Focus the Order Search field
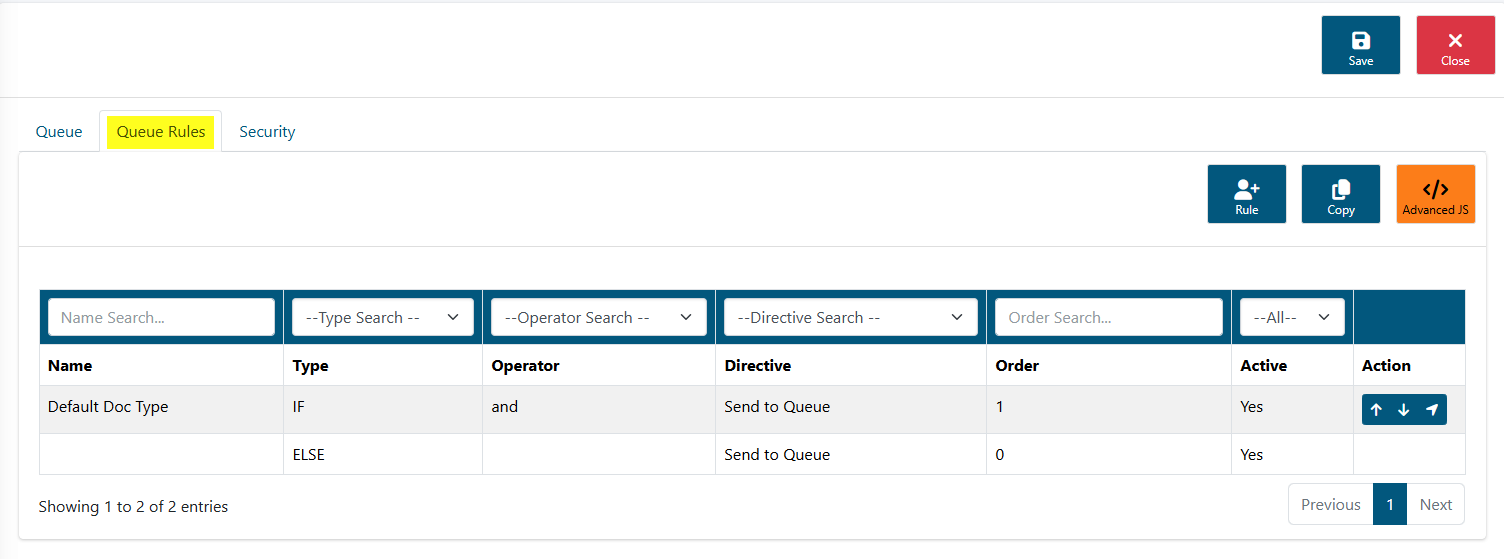Viewport: 1504px width, 559px height. [x=1109, y=317]
